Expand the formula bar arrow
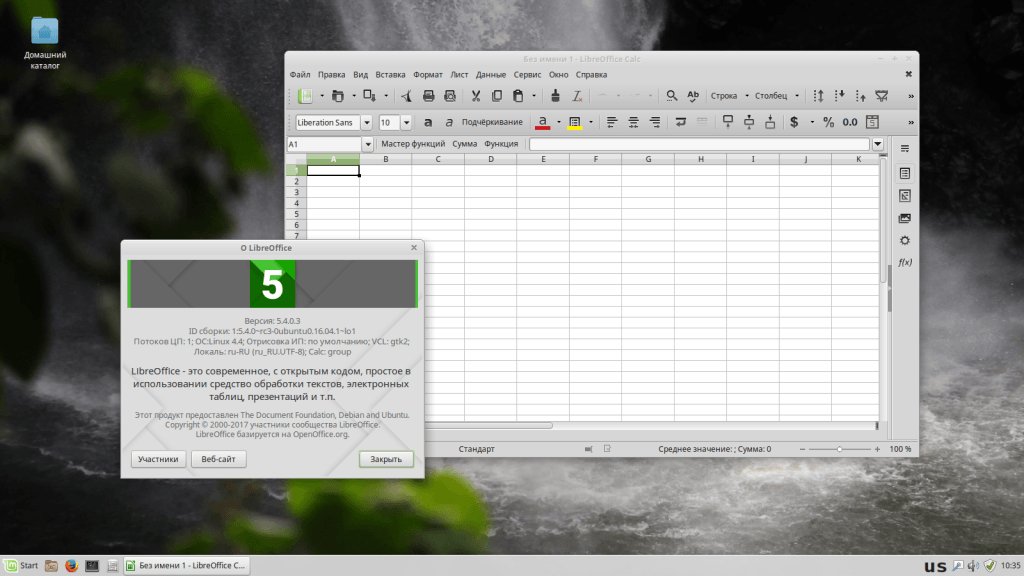1024x576 pixels. click(x=878, y=144)
